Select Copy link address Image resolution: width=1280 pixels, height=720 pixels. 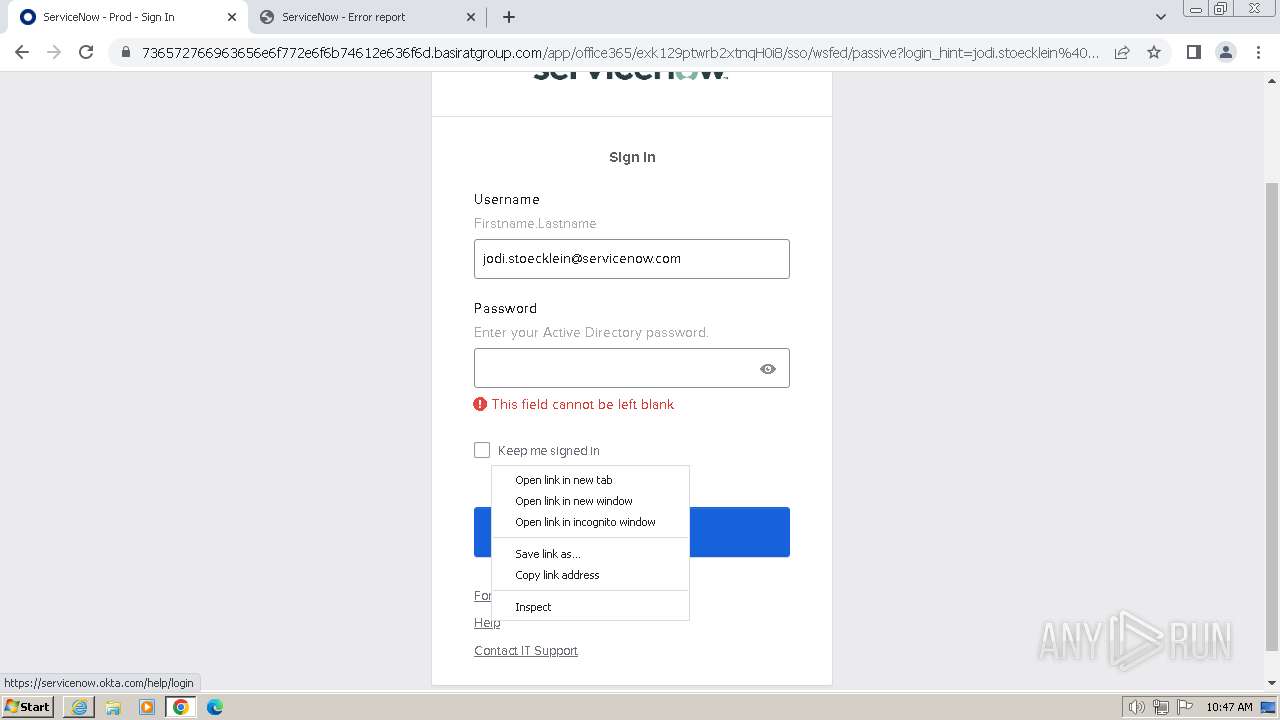(590, 575)
